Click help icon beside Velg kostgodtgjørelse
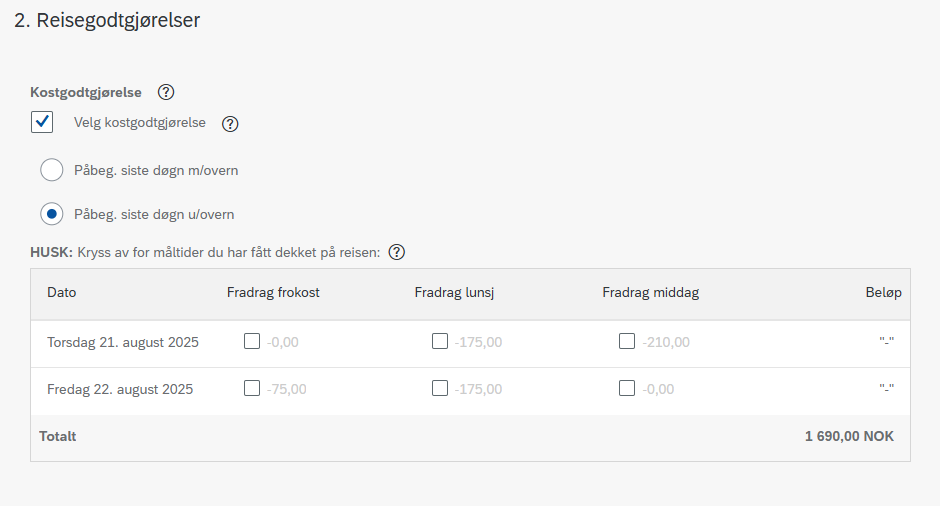The image size is (940, 506). click(230, 124)
